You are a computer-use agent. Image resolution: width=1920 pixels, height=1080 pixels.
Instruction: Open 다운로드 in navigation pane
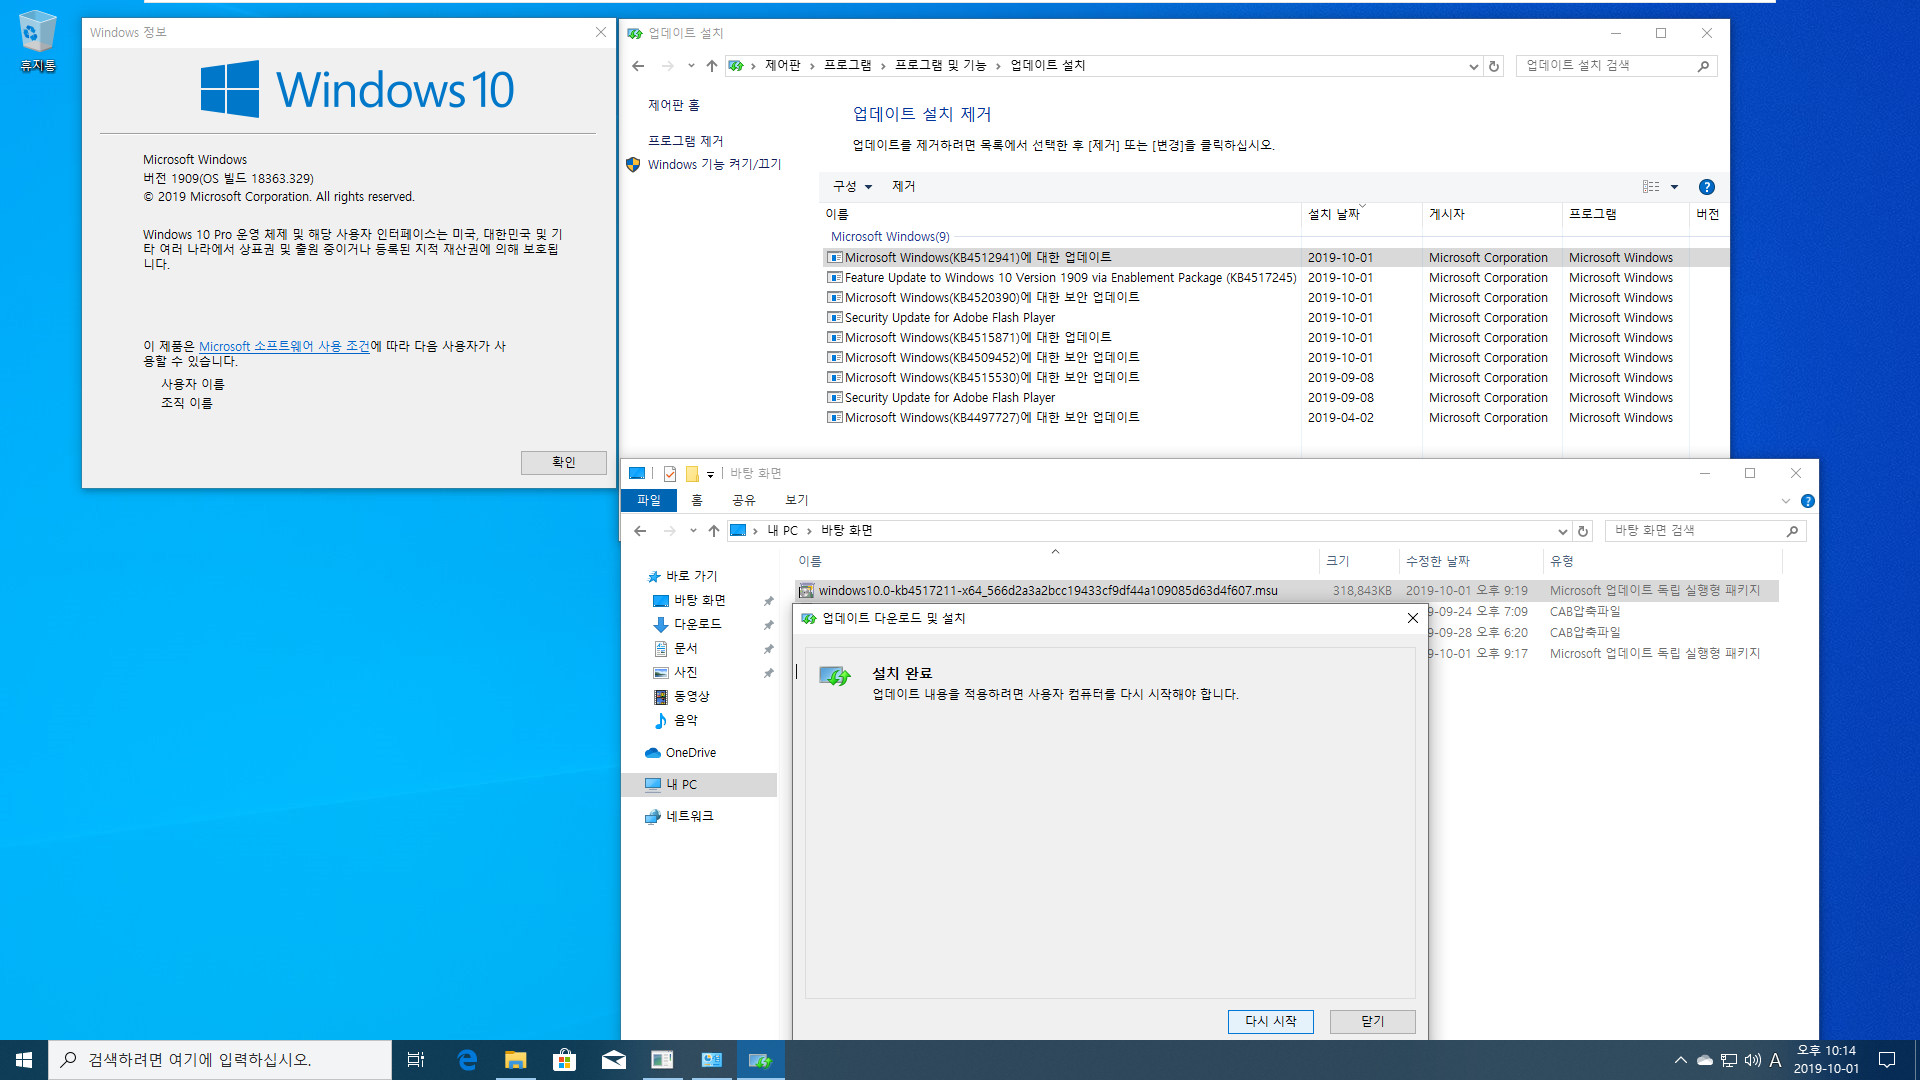pos(697,624)
